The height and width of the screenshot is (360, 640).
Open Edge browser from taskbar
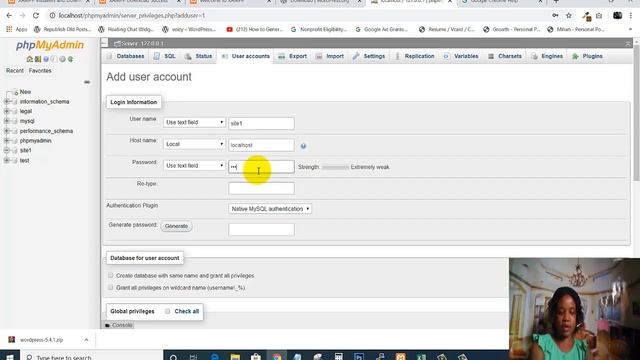click(x=215, y=357)
